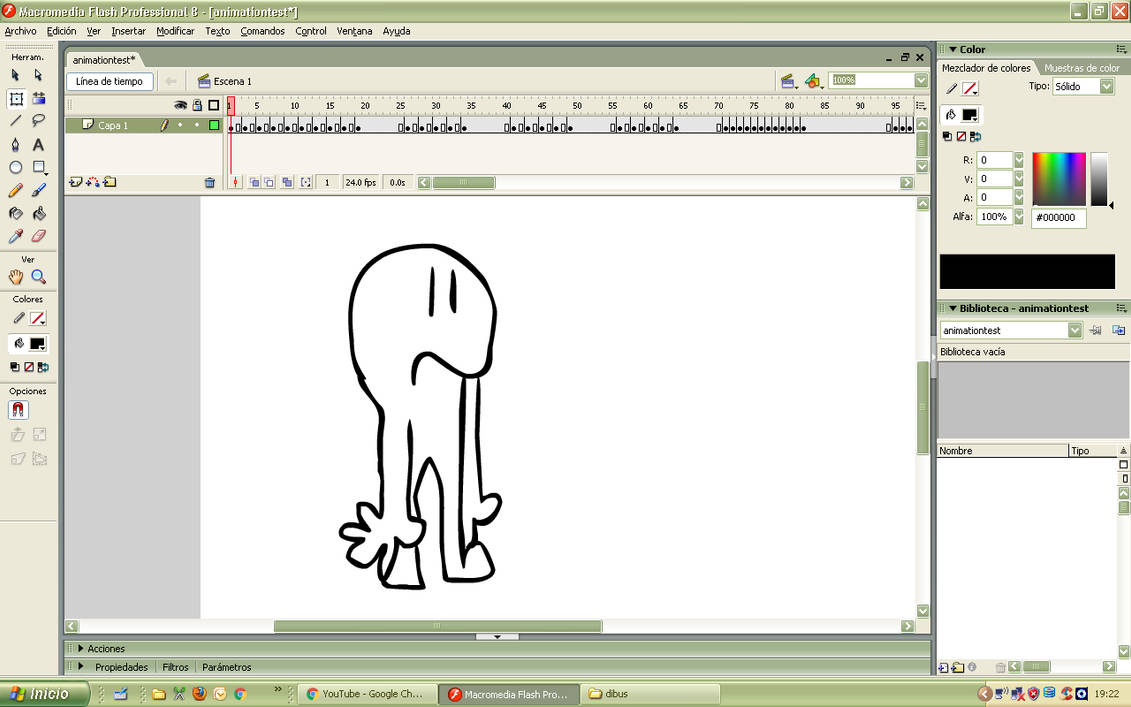Click the Línea de tiempo button
The height and width of the screenshot is (707, 1131).
(x=110, y=82)
